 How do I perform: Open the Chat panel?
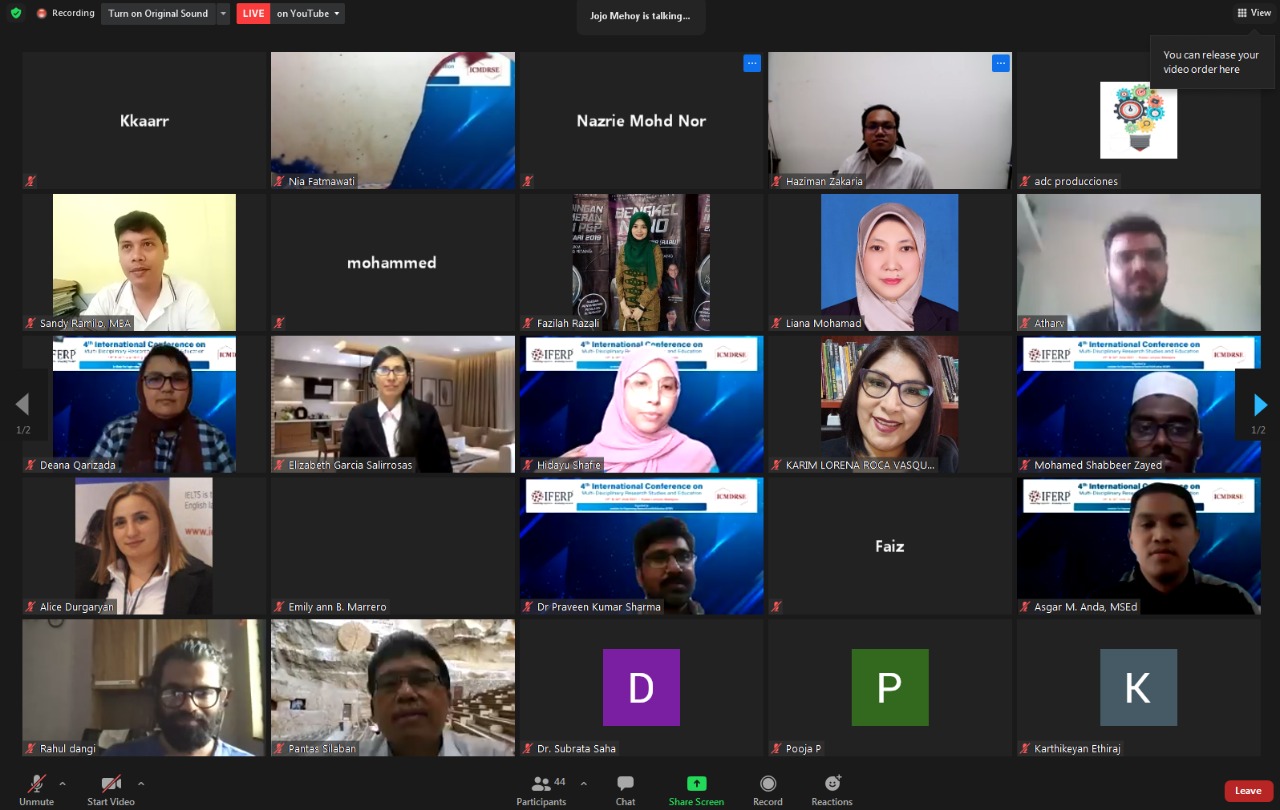point(625,789)
